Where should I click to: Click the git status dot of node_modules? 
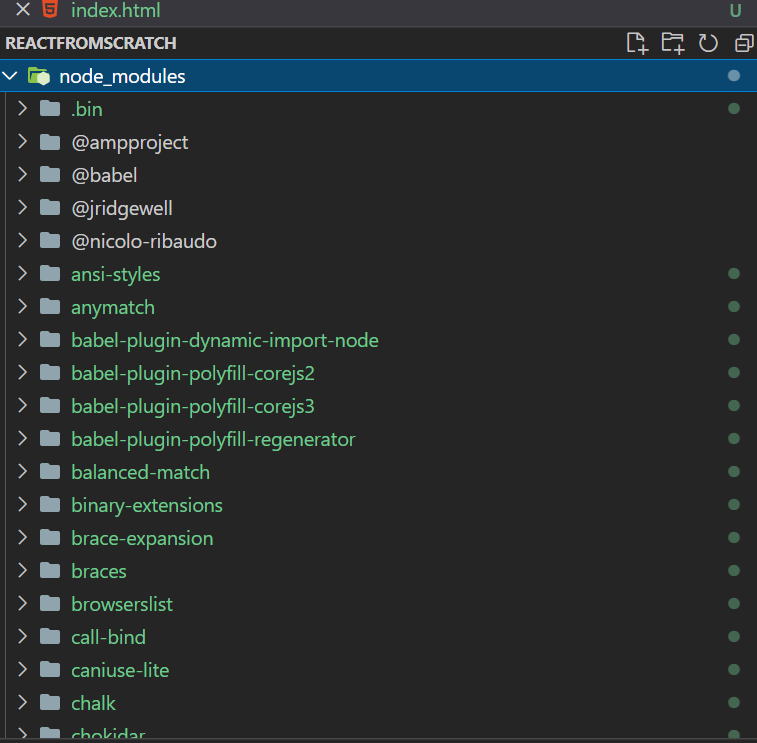pos(734,76)
